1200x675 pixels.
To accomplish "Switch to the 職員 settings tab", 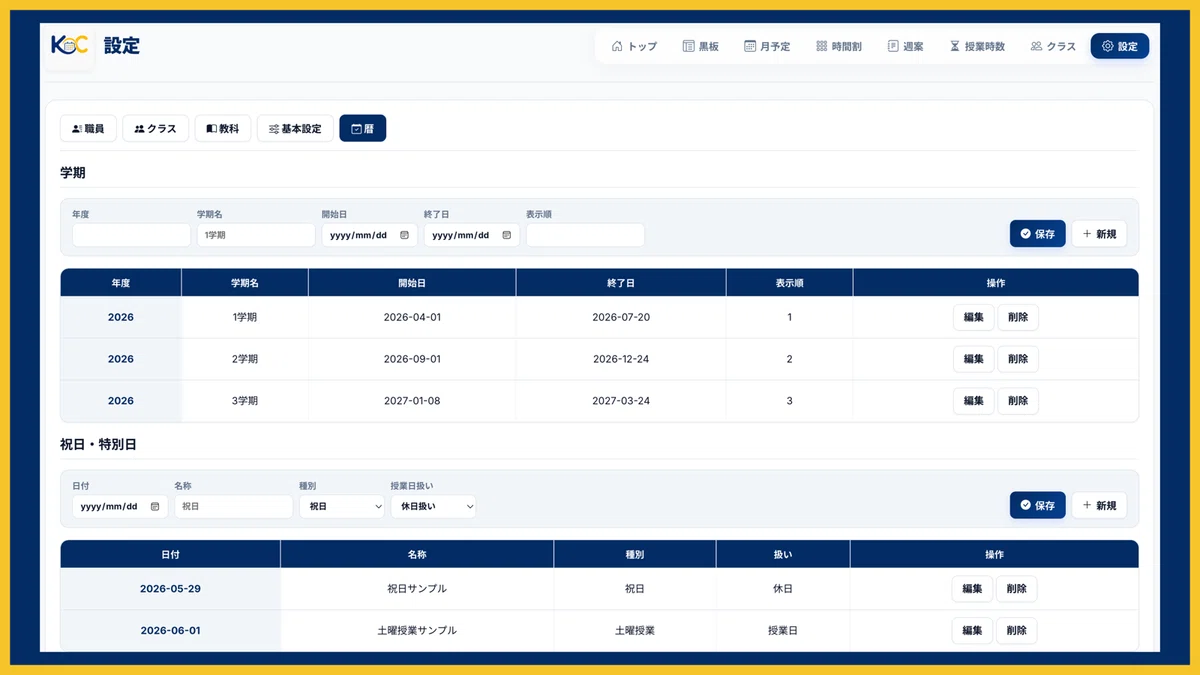I will 88,129.
